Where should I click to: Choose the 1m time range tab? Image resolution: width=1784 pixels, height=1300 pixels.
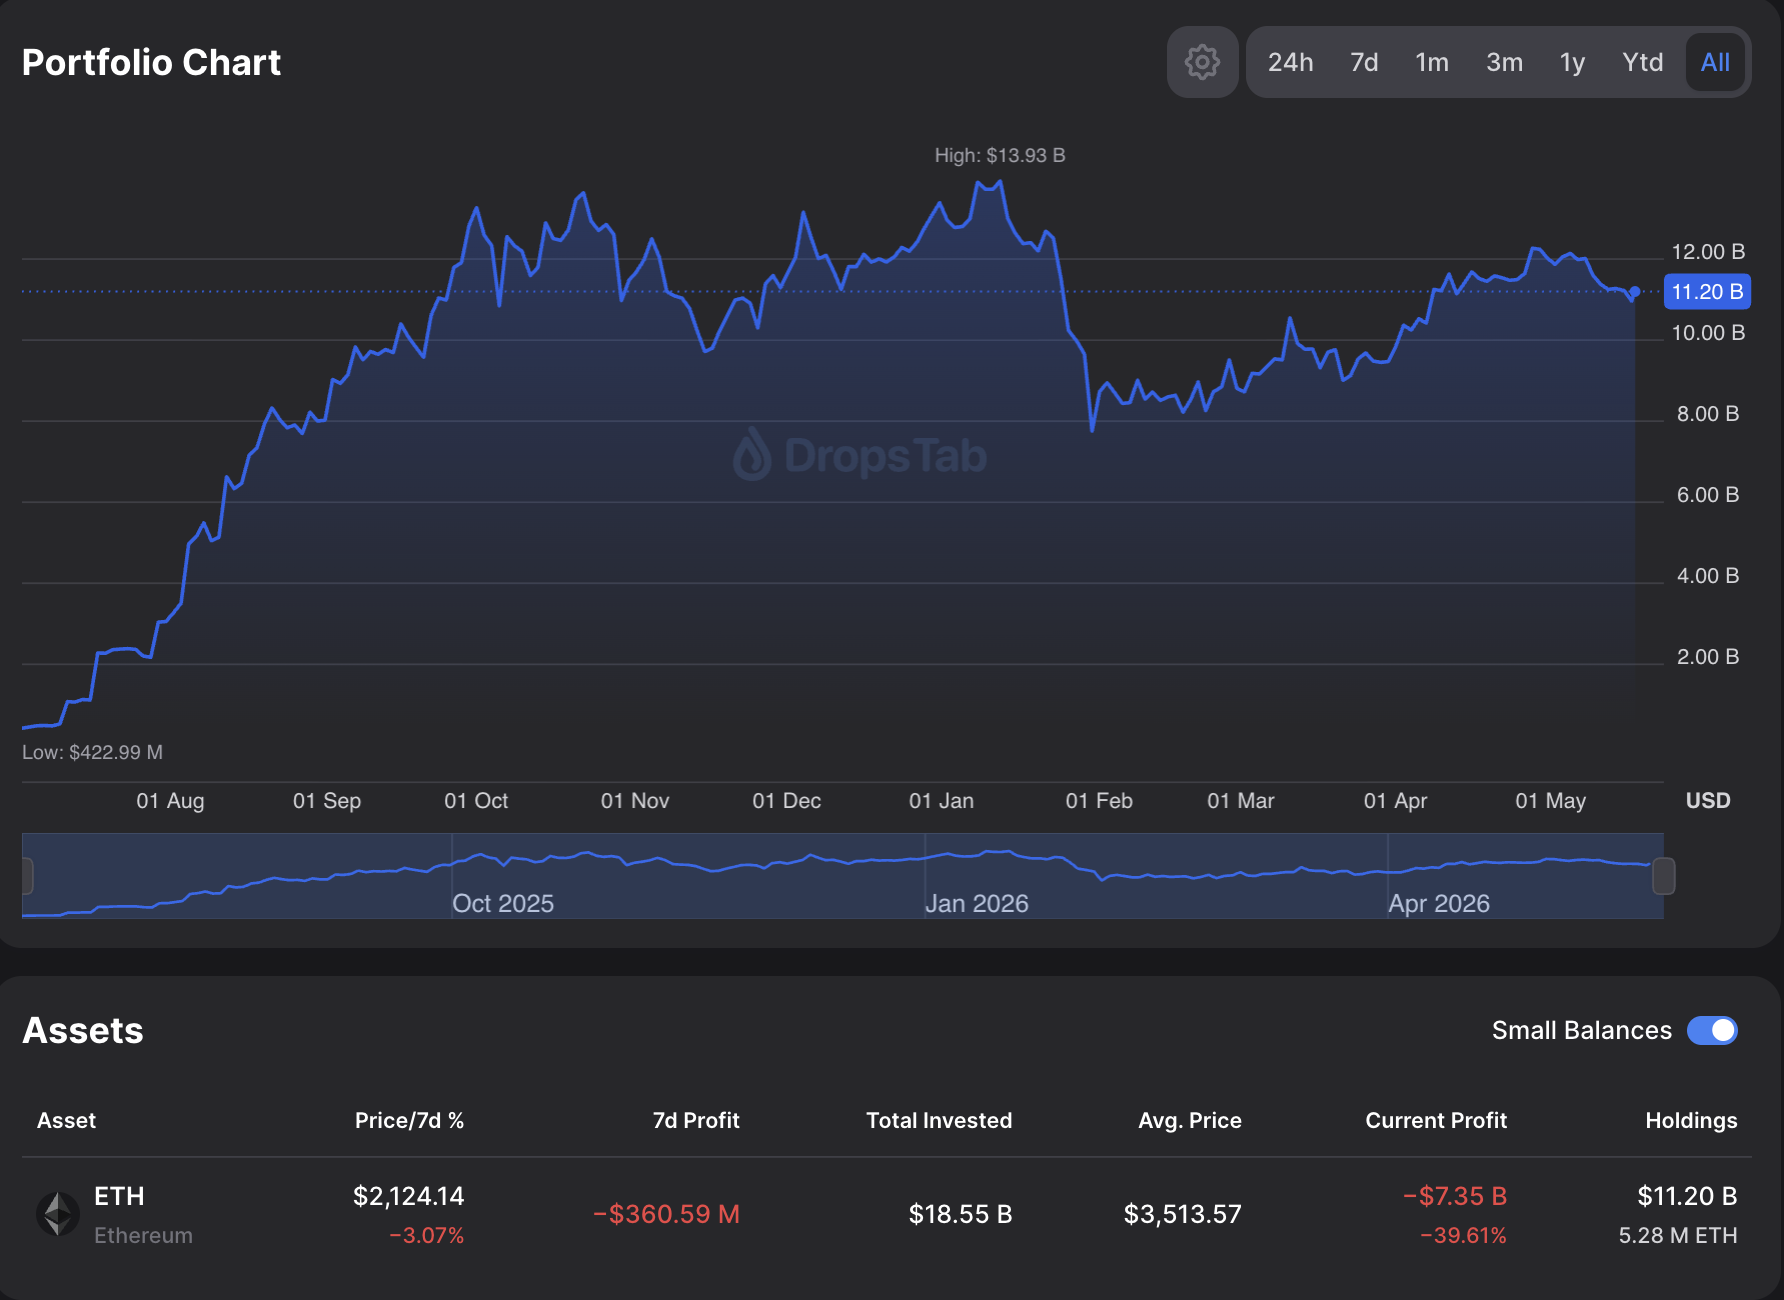1432,62
